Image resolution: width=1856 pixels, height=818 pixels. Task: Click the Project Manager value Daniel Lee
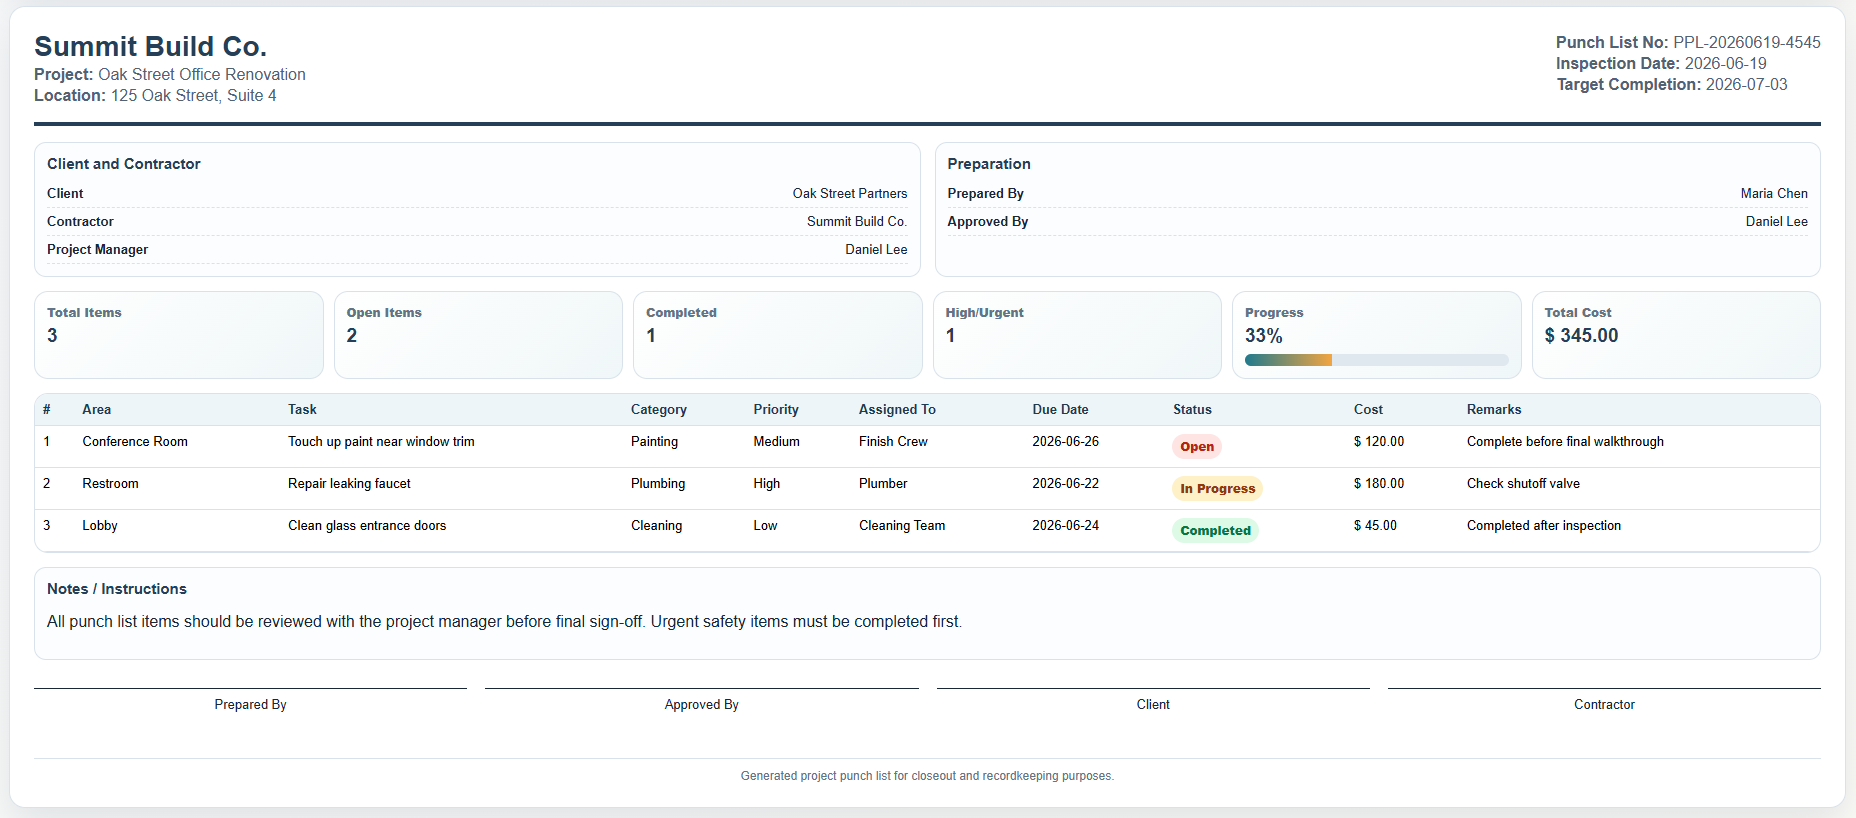tap(876, 250)
